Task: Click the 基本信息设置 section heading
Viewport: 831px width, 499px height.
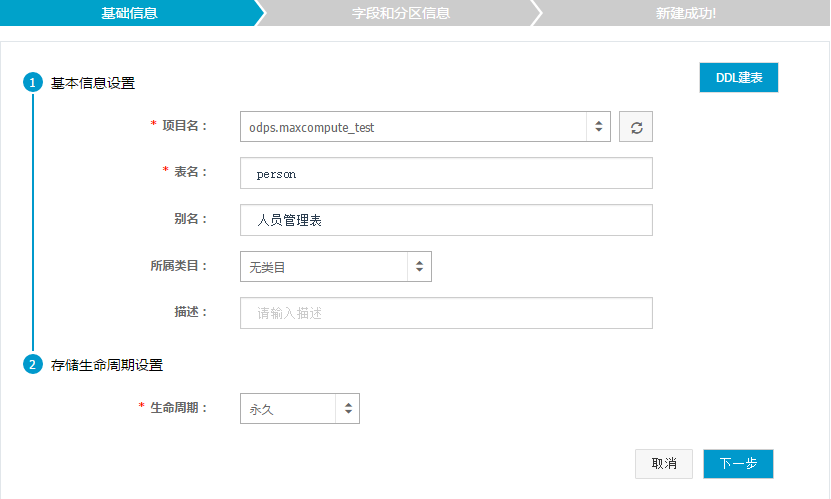Action: (93, 83)
